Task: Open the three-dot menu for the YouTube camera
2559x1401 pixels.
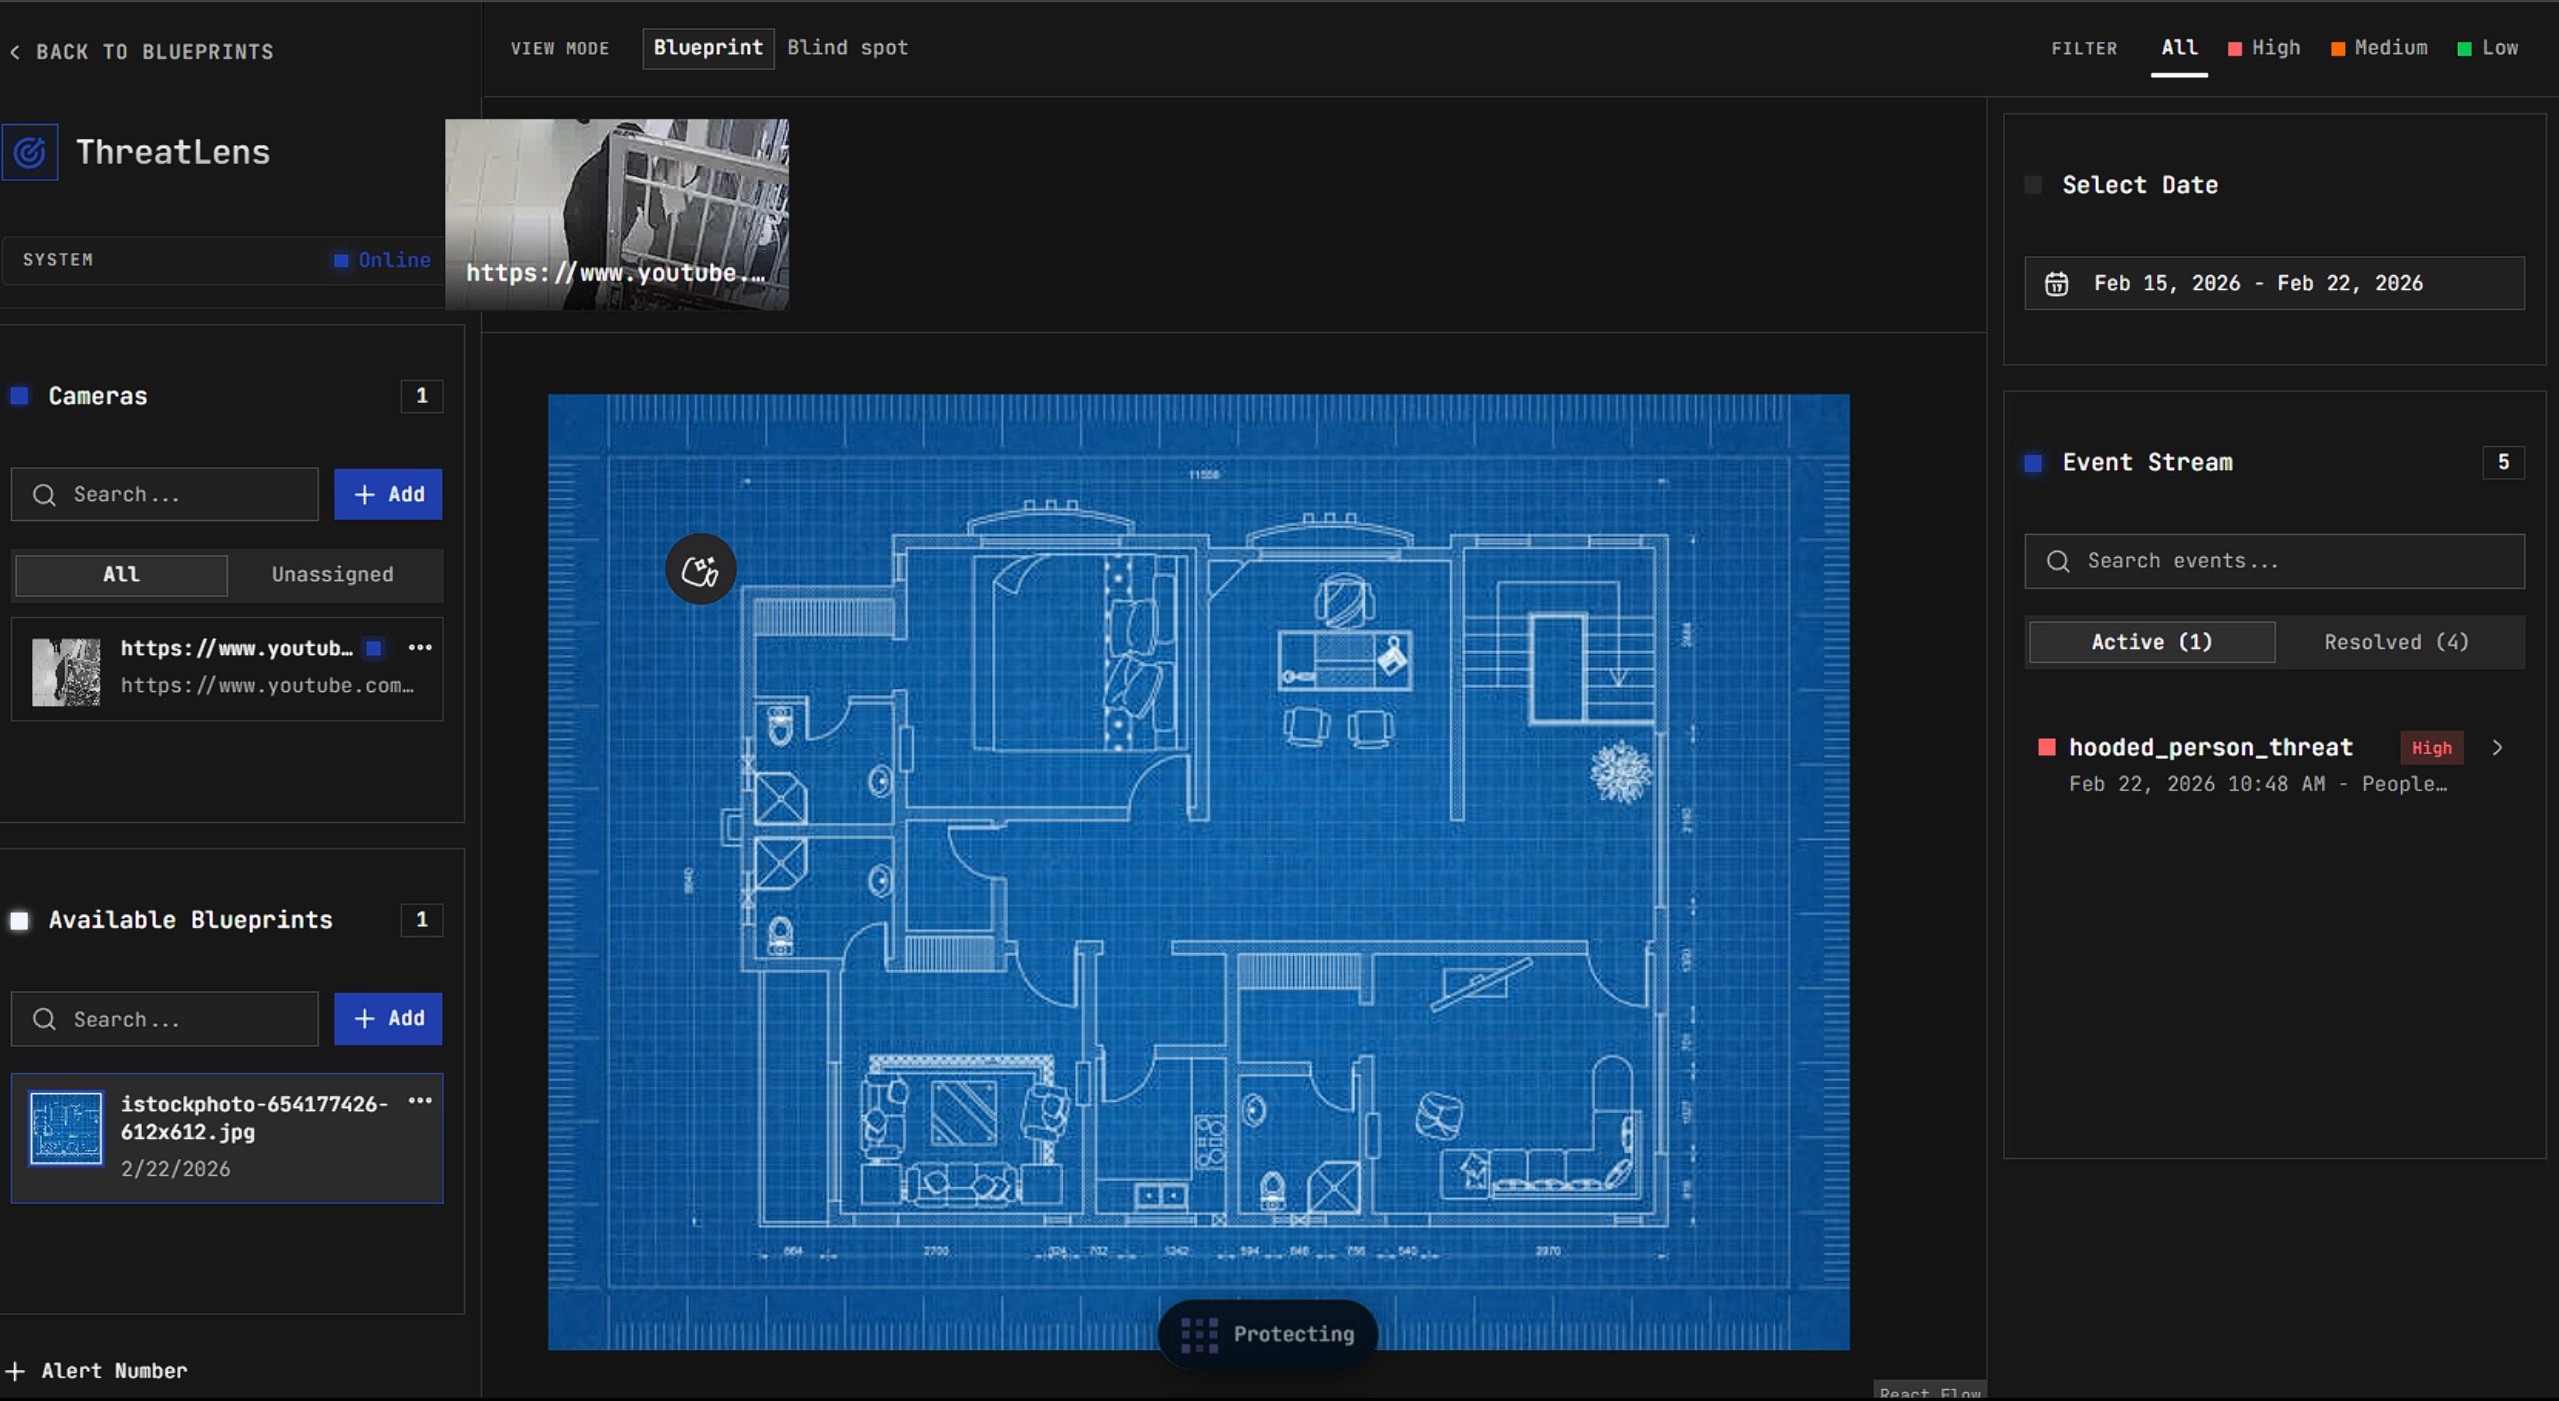Action: (x=420, y=648)
